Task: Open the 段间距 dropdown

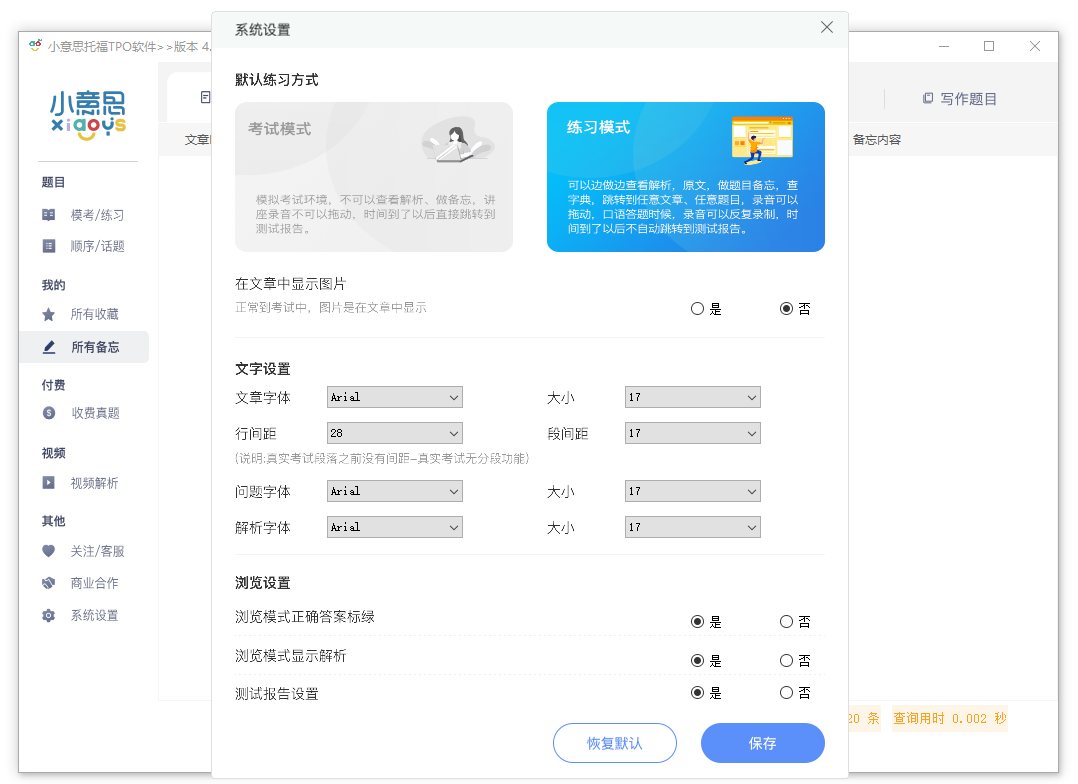Action: pyautogui.click(x=692, y=433)
